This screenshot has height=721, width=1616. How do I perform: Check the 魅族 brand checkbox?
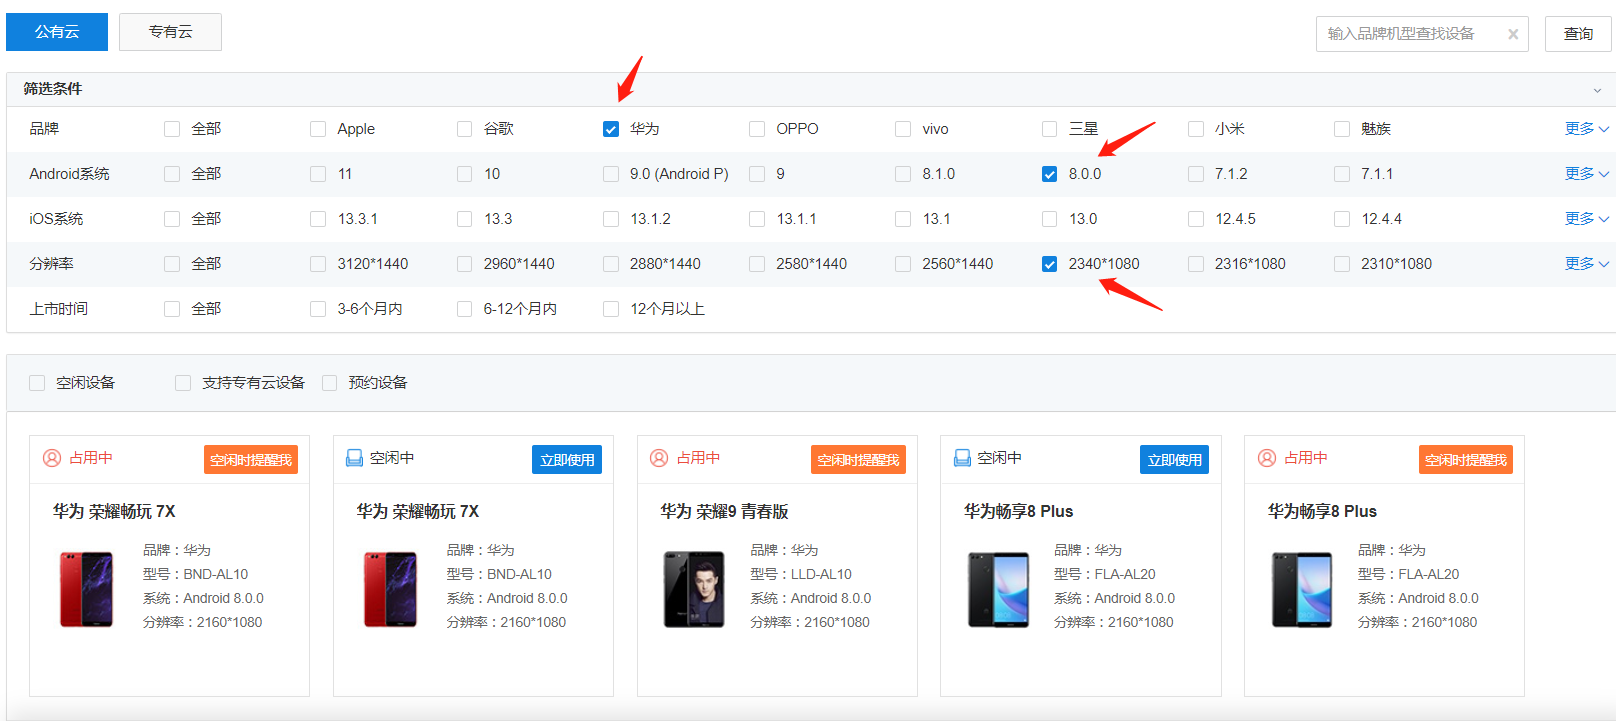pyautogui.click(x=1342, y=129)
